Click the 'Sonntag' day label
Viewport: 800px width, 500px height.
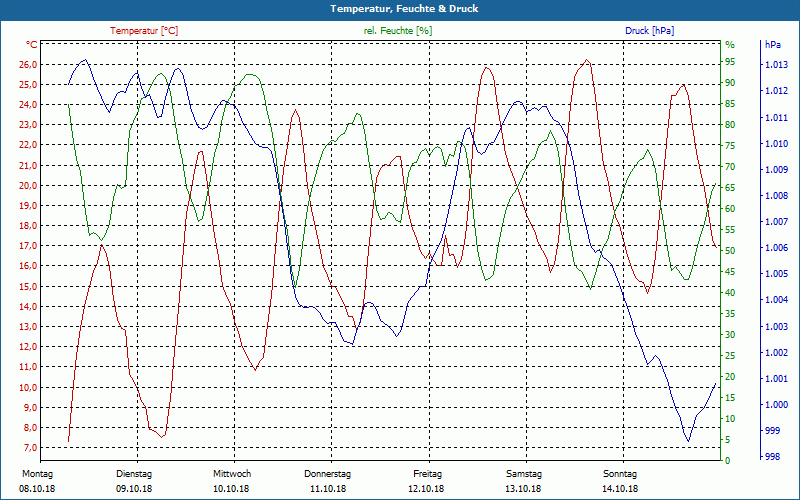tap(620, 474)
